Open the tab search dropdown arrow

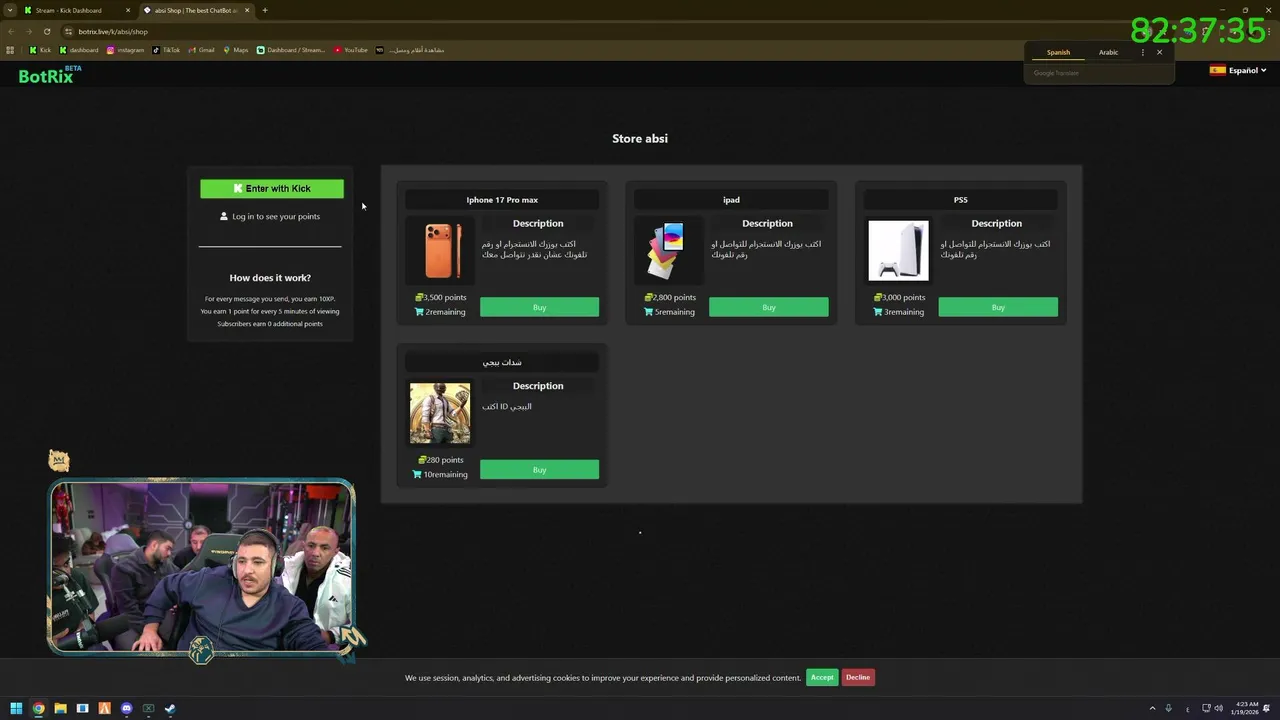(9, 10)
